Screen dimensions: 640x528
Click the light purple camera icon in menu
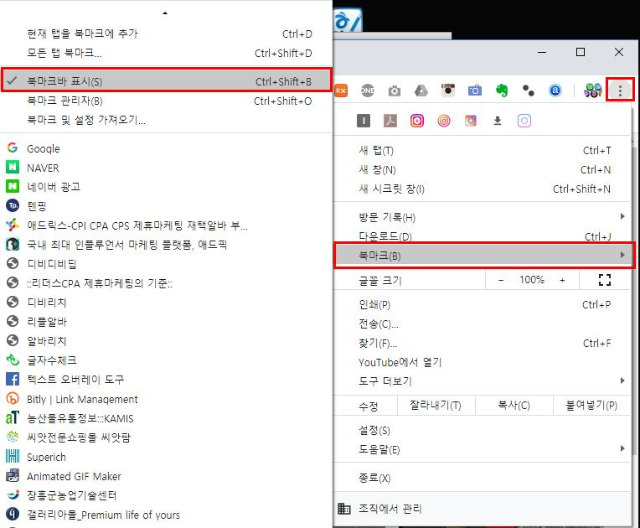[x=524, y=121]
